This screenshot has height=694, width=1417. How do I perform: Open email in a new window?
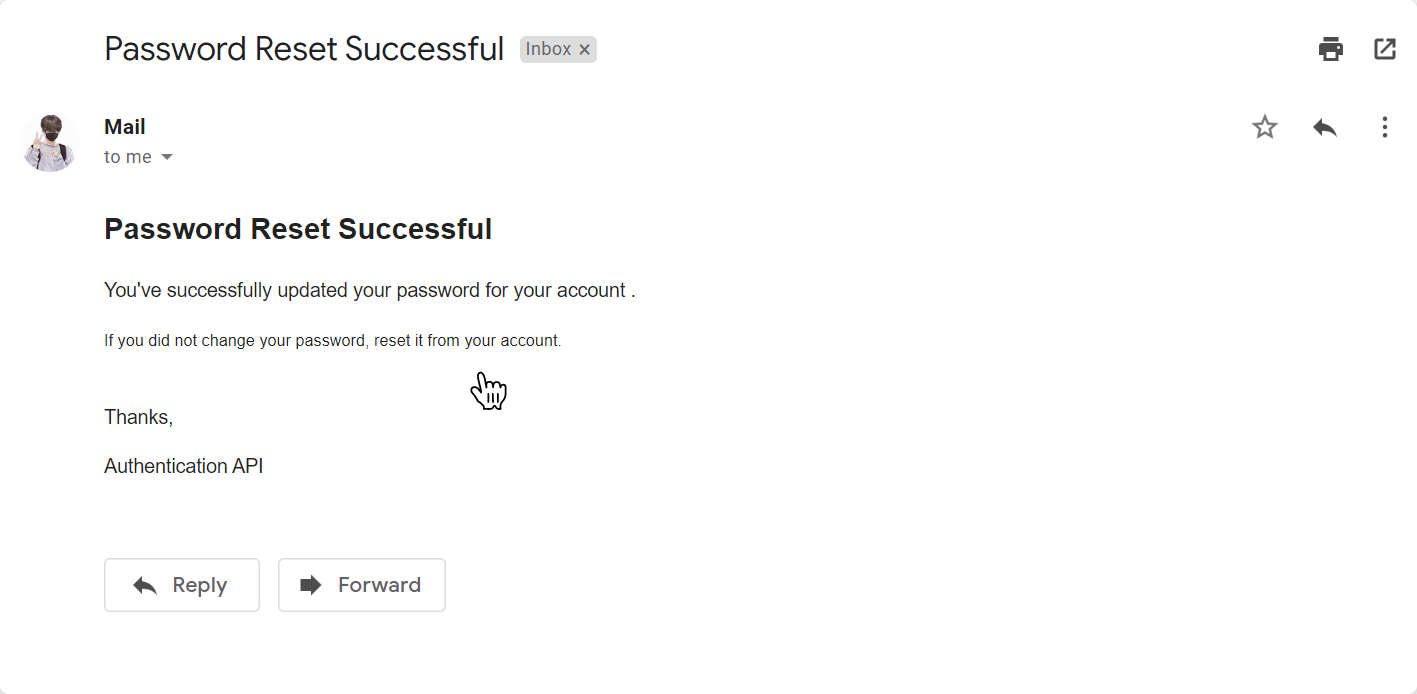click(x=1384, y=48)
